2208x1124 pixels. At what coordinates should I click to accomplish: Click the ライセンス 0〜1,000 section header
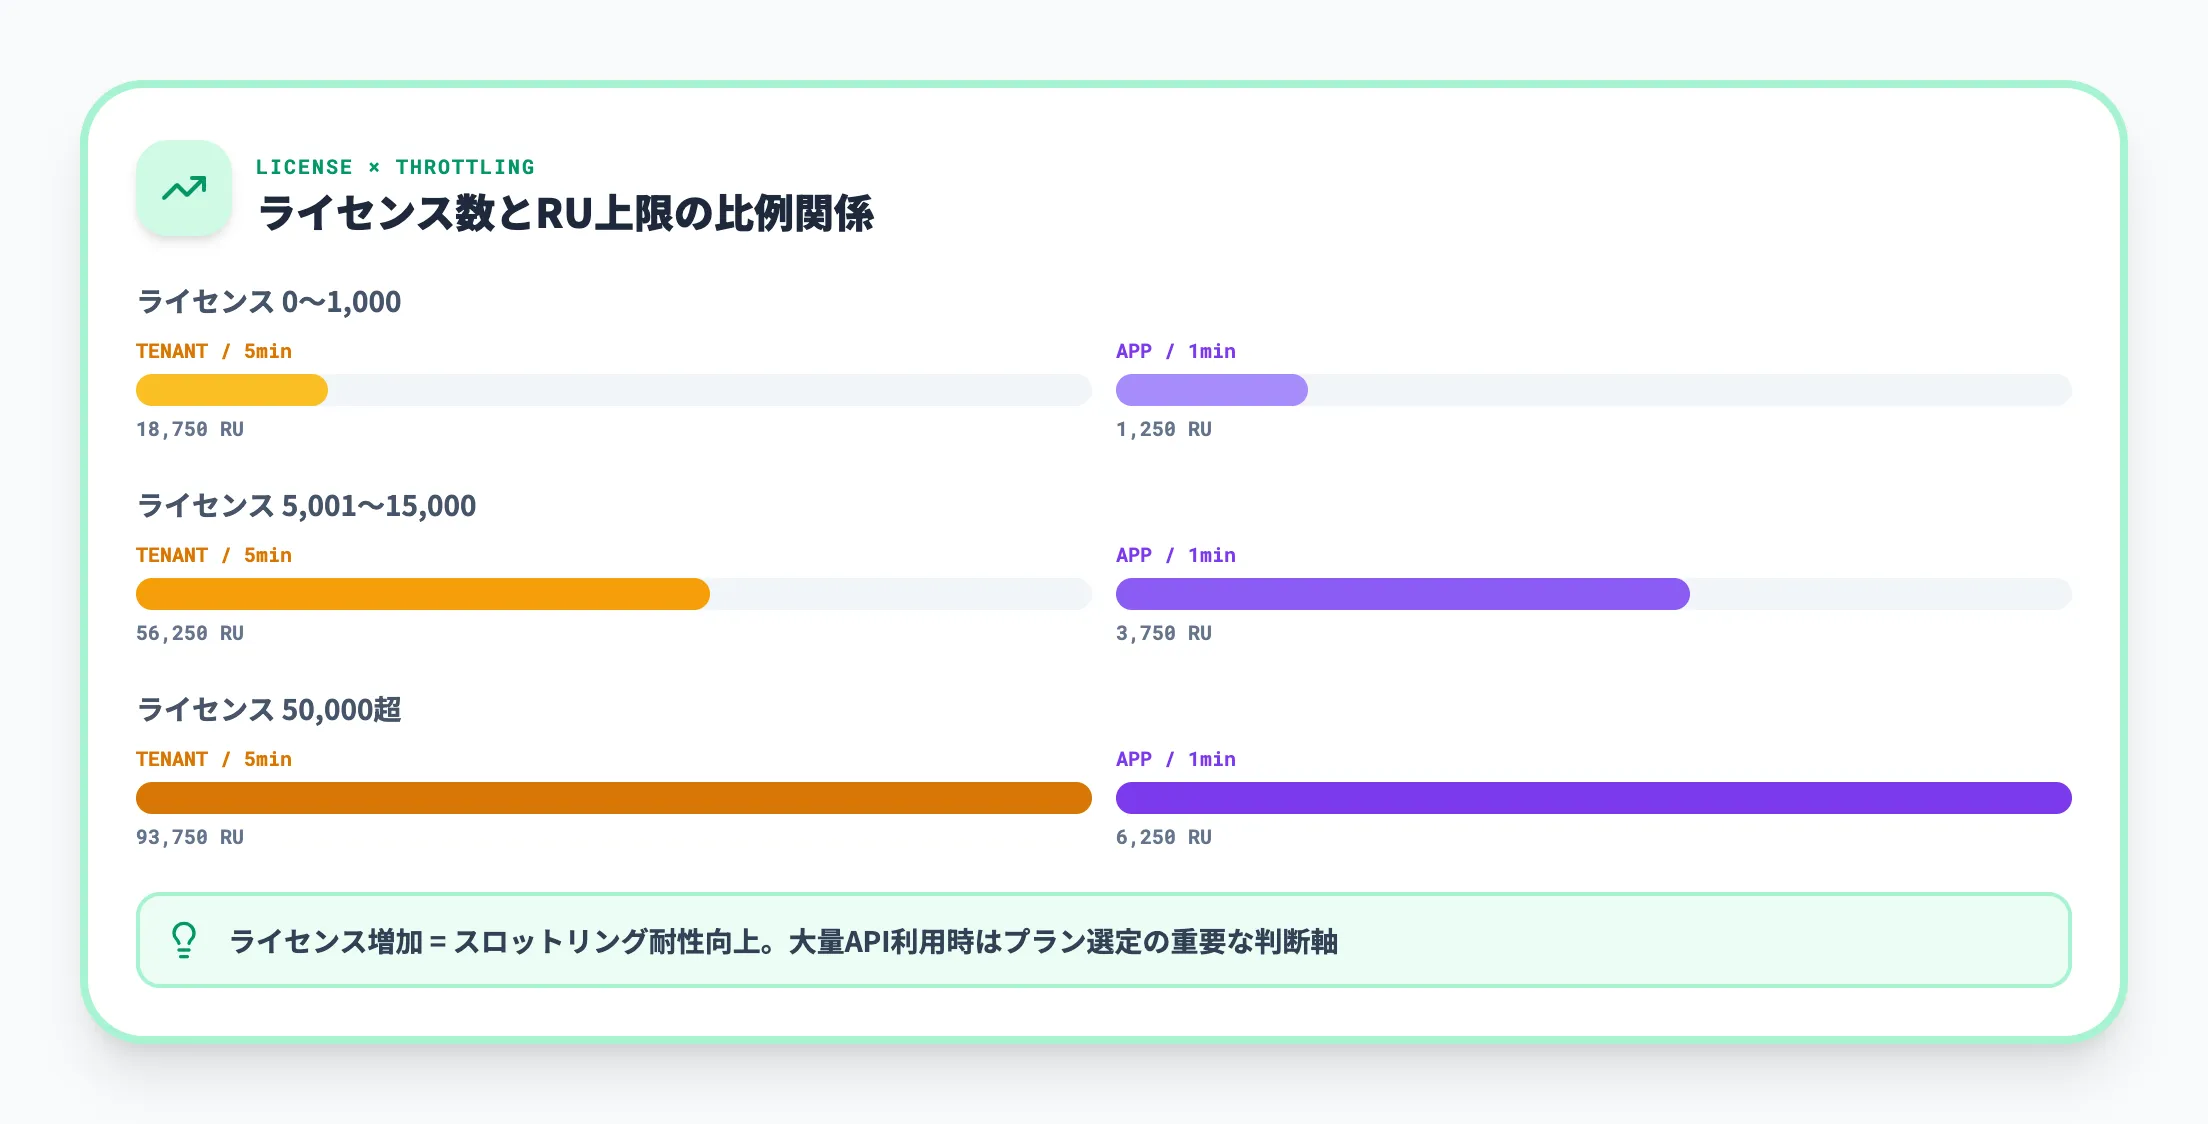pyautogui.click(x=268, y=301)
